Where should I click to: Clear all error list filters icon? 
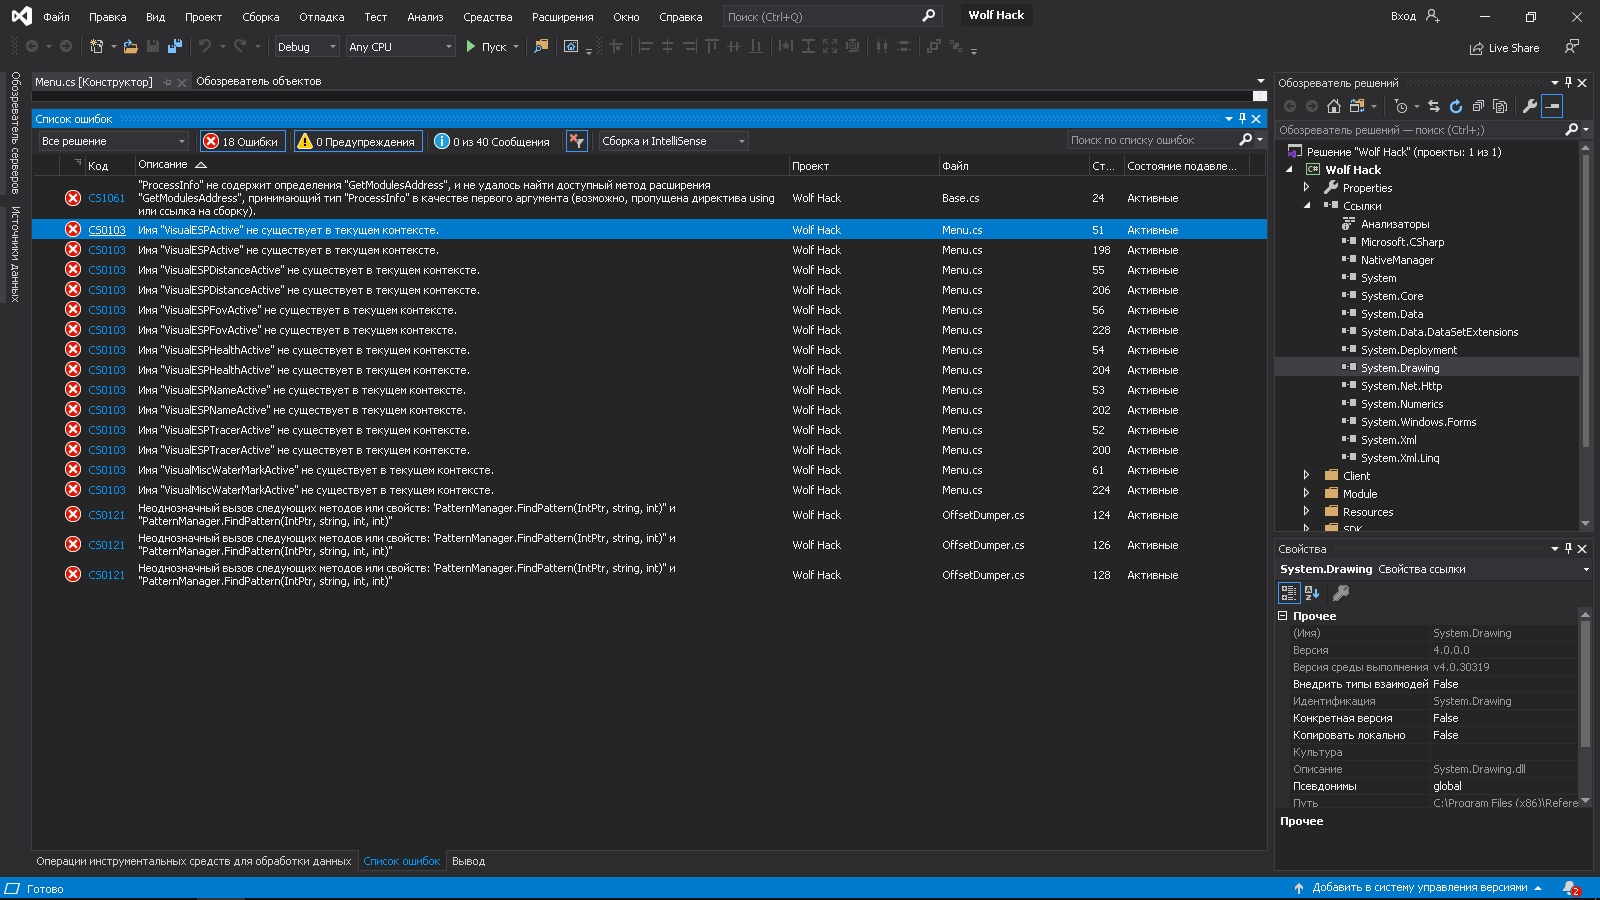(576, 141)
